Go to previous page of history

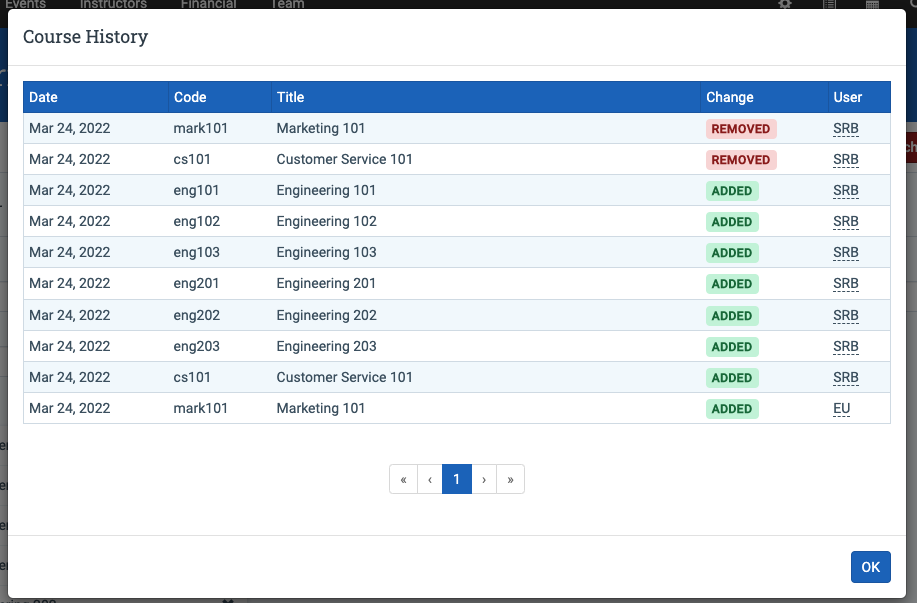coord(430,479)
